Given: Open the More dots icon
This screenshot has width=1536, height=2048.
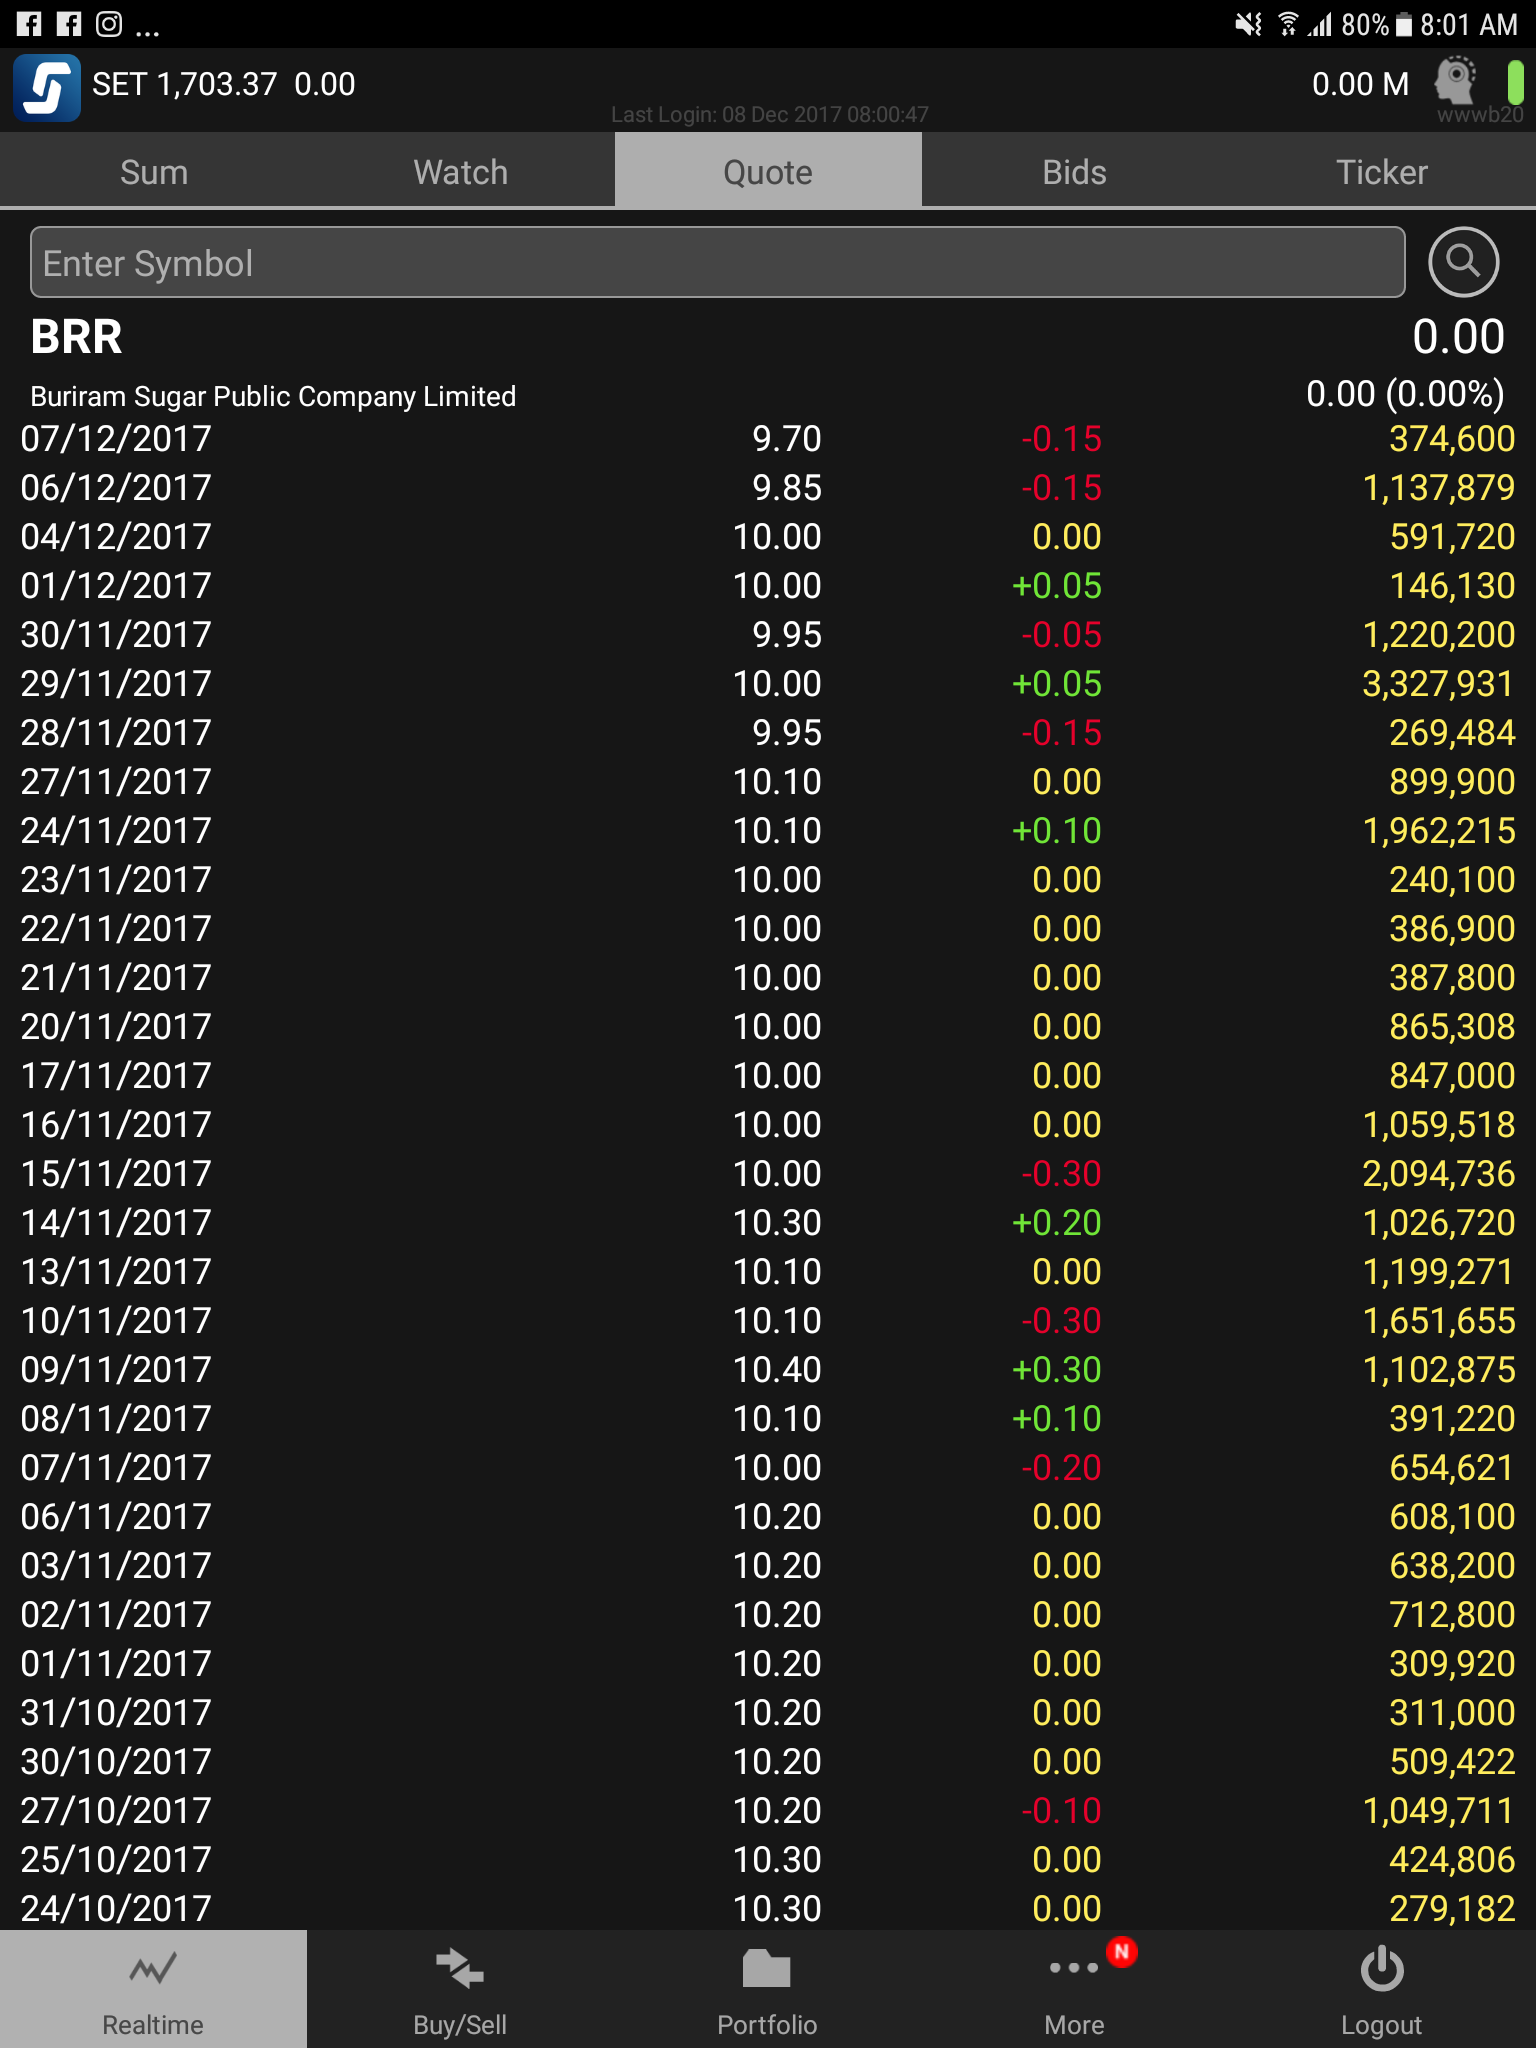Looking at the screenshot, I should pyautogui.click(x=1074, y=1968).
